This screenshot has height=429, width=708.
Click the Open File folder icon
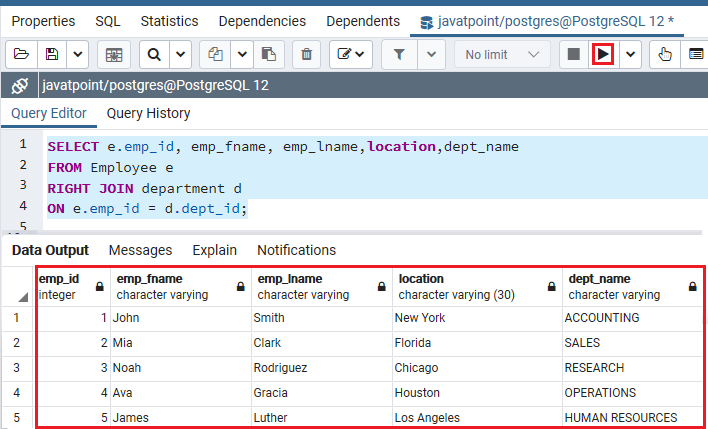[21, 55]
